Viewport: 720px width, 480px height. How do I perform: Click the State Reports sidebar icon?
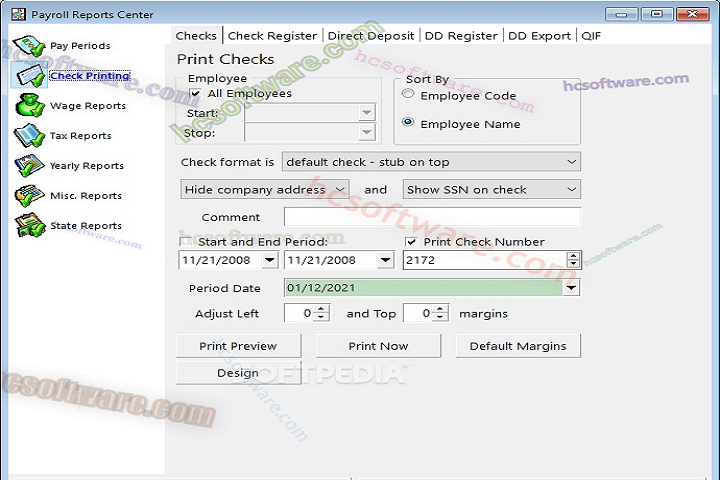pos(29,226)
